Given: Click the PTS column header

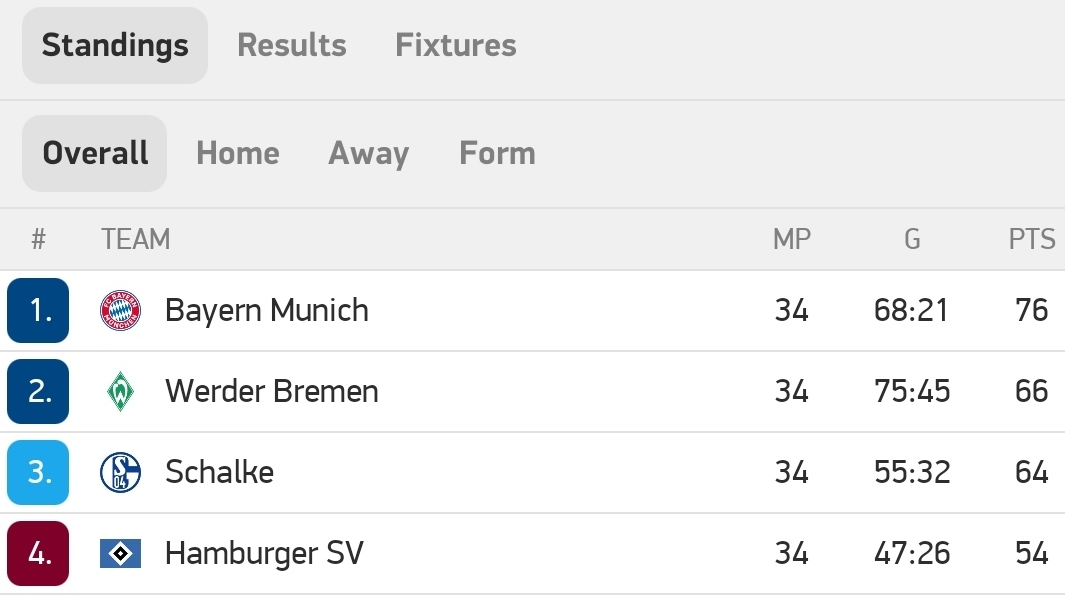Looking at the screenshot, I should point(1032,239).
